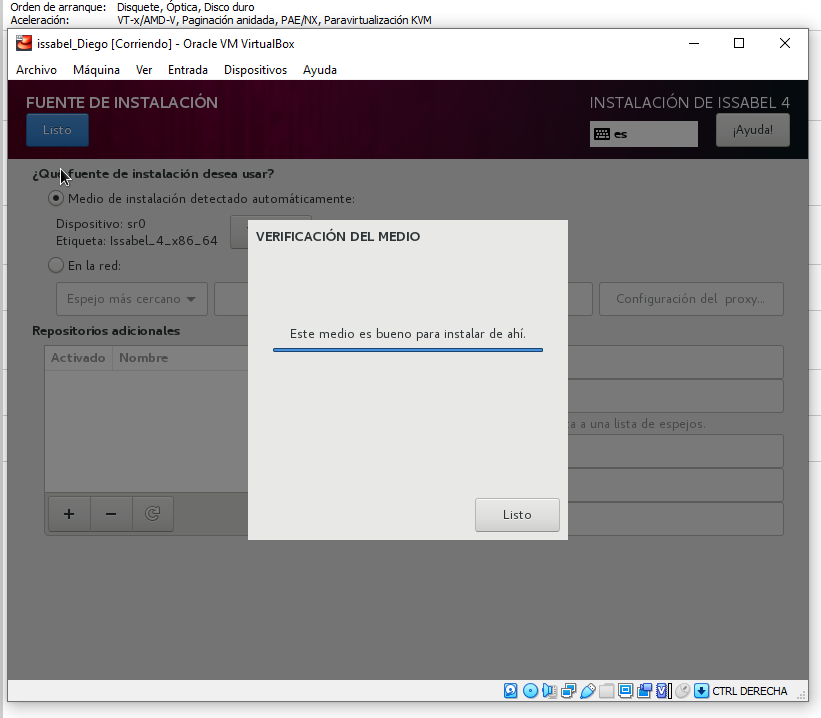Maximize the VirtualBox window
Viewport: 821px width, 718px height.
click(x=739, y=43)
